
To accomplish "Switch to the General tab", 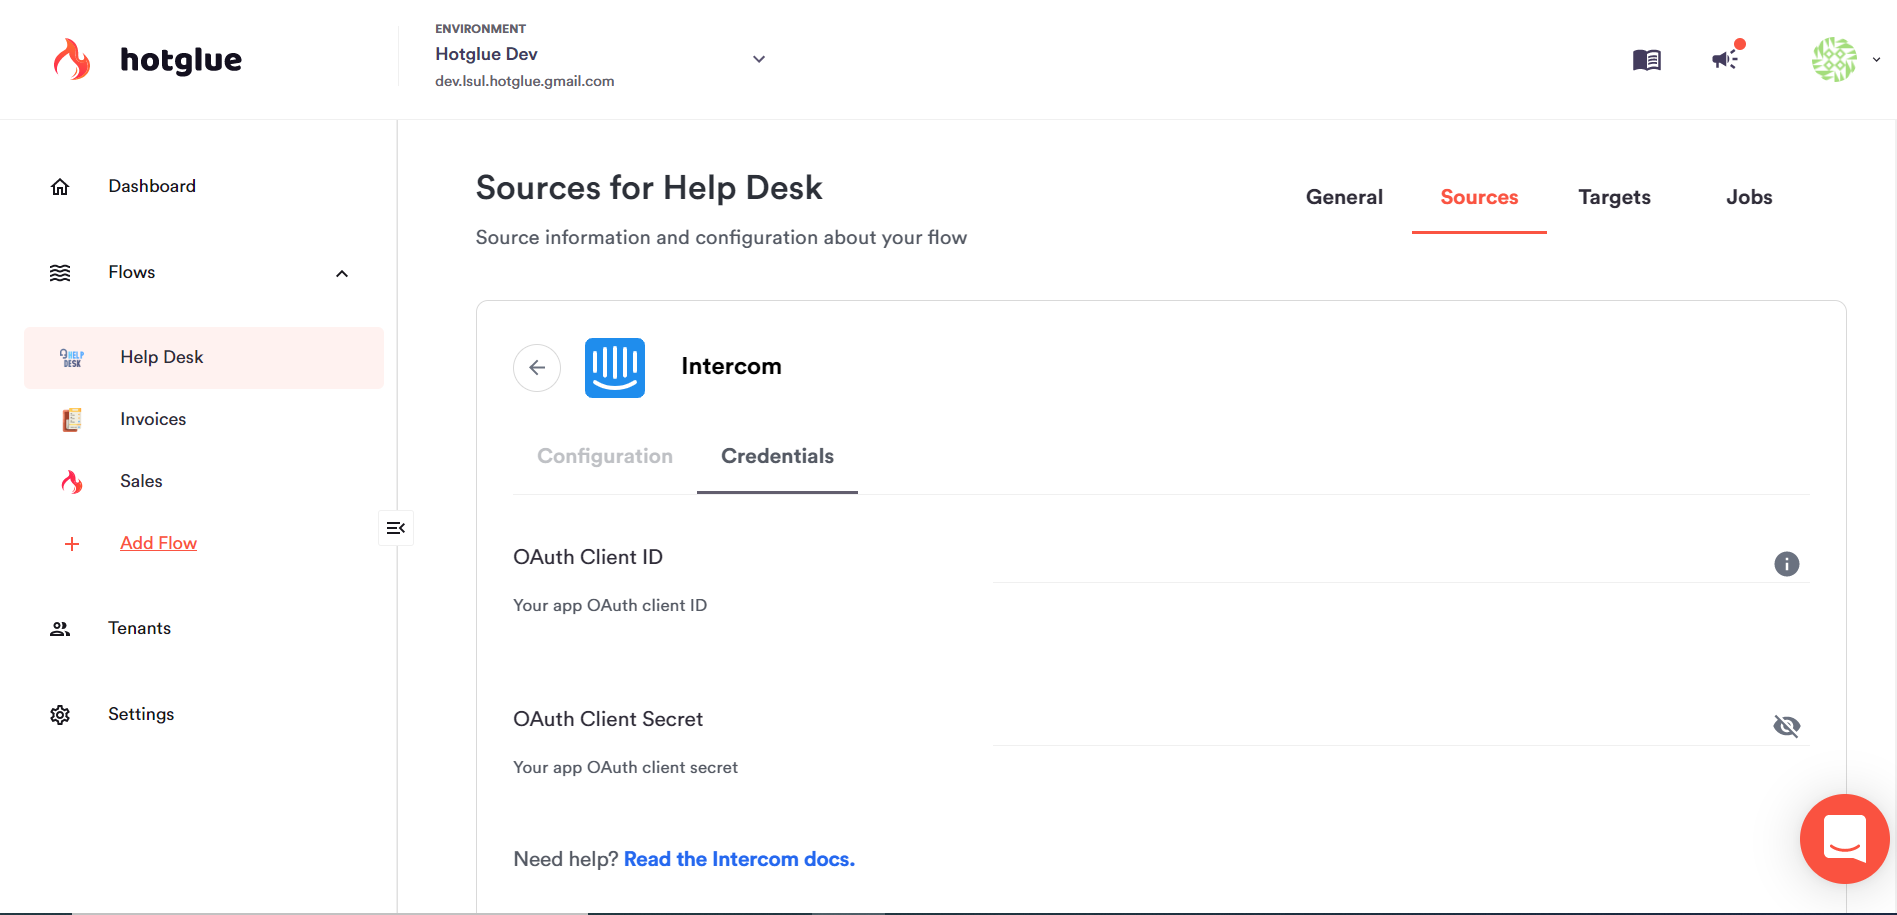I will [x=1344, y=197].
